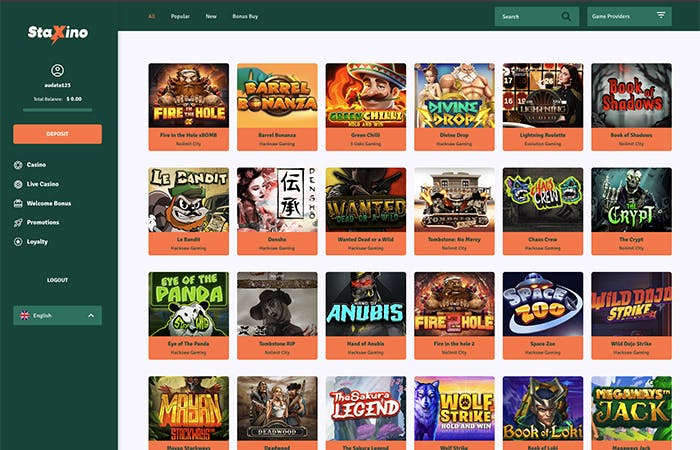This screenshot has height=450, width=700.
Task: Launch Wolf Strike Hold and Win game
Action: pos(454,413)
